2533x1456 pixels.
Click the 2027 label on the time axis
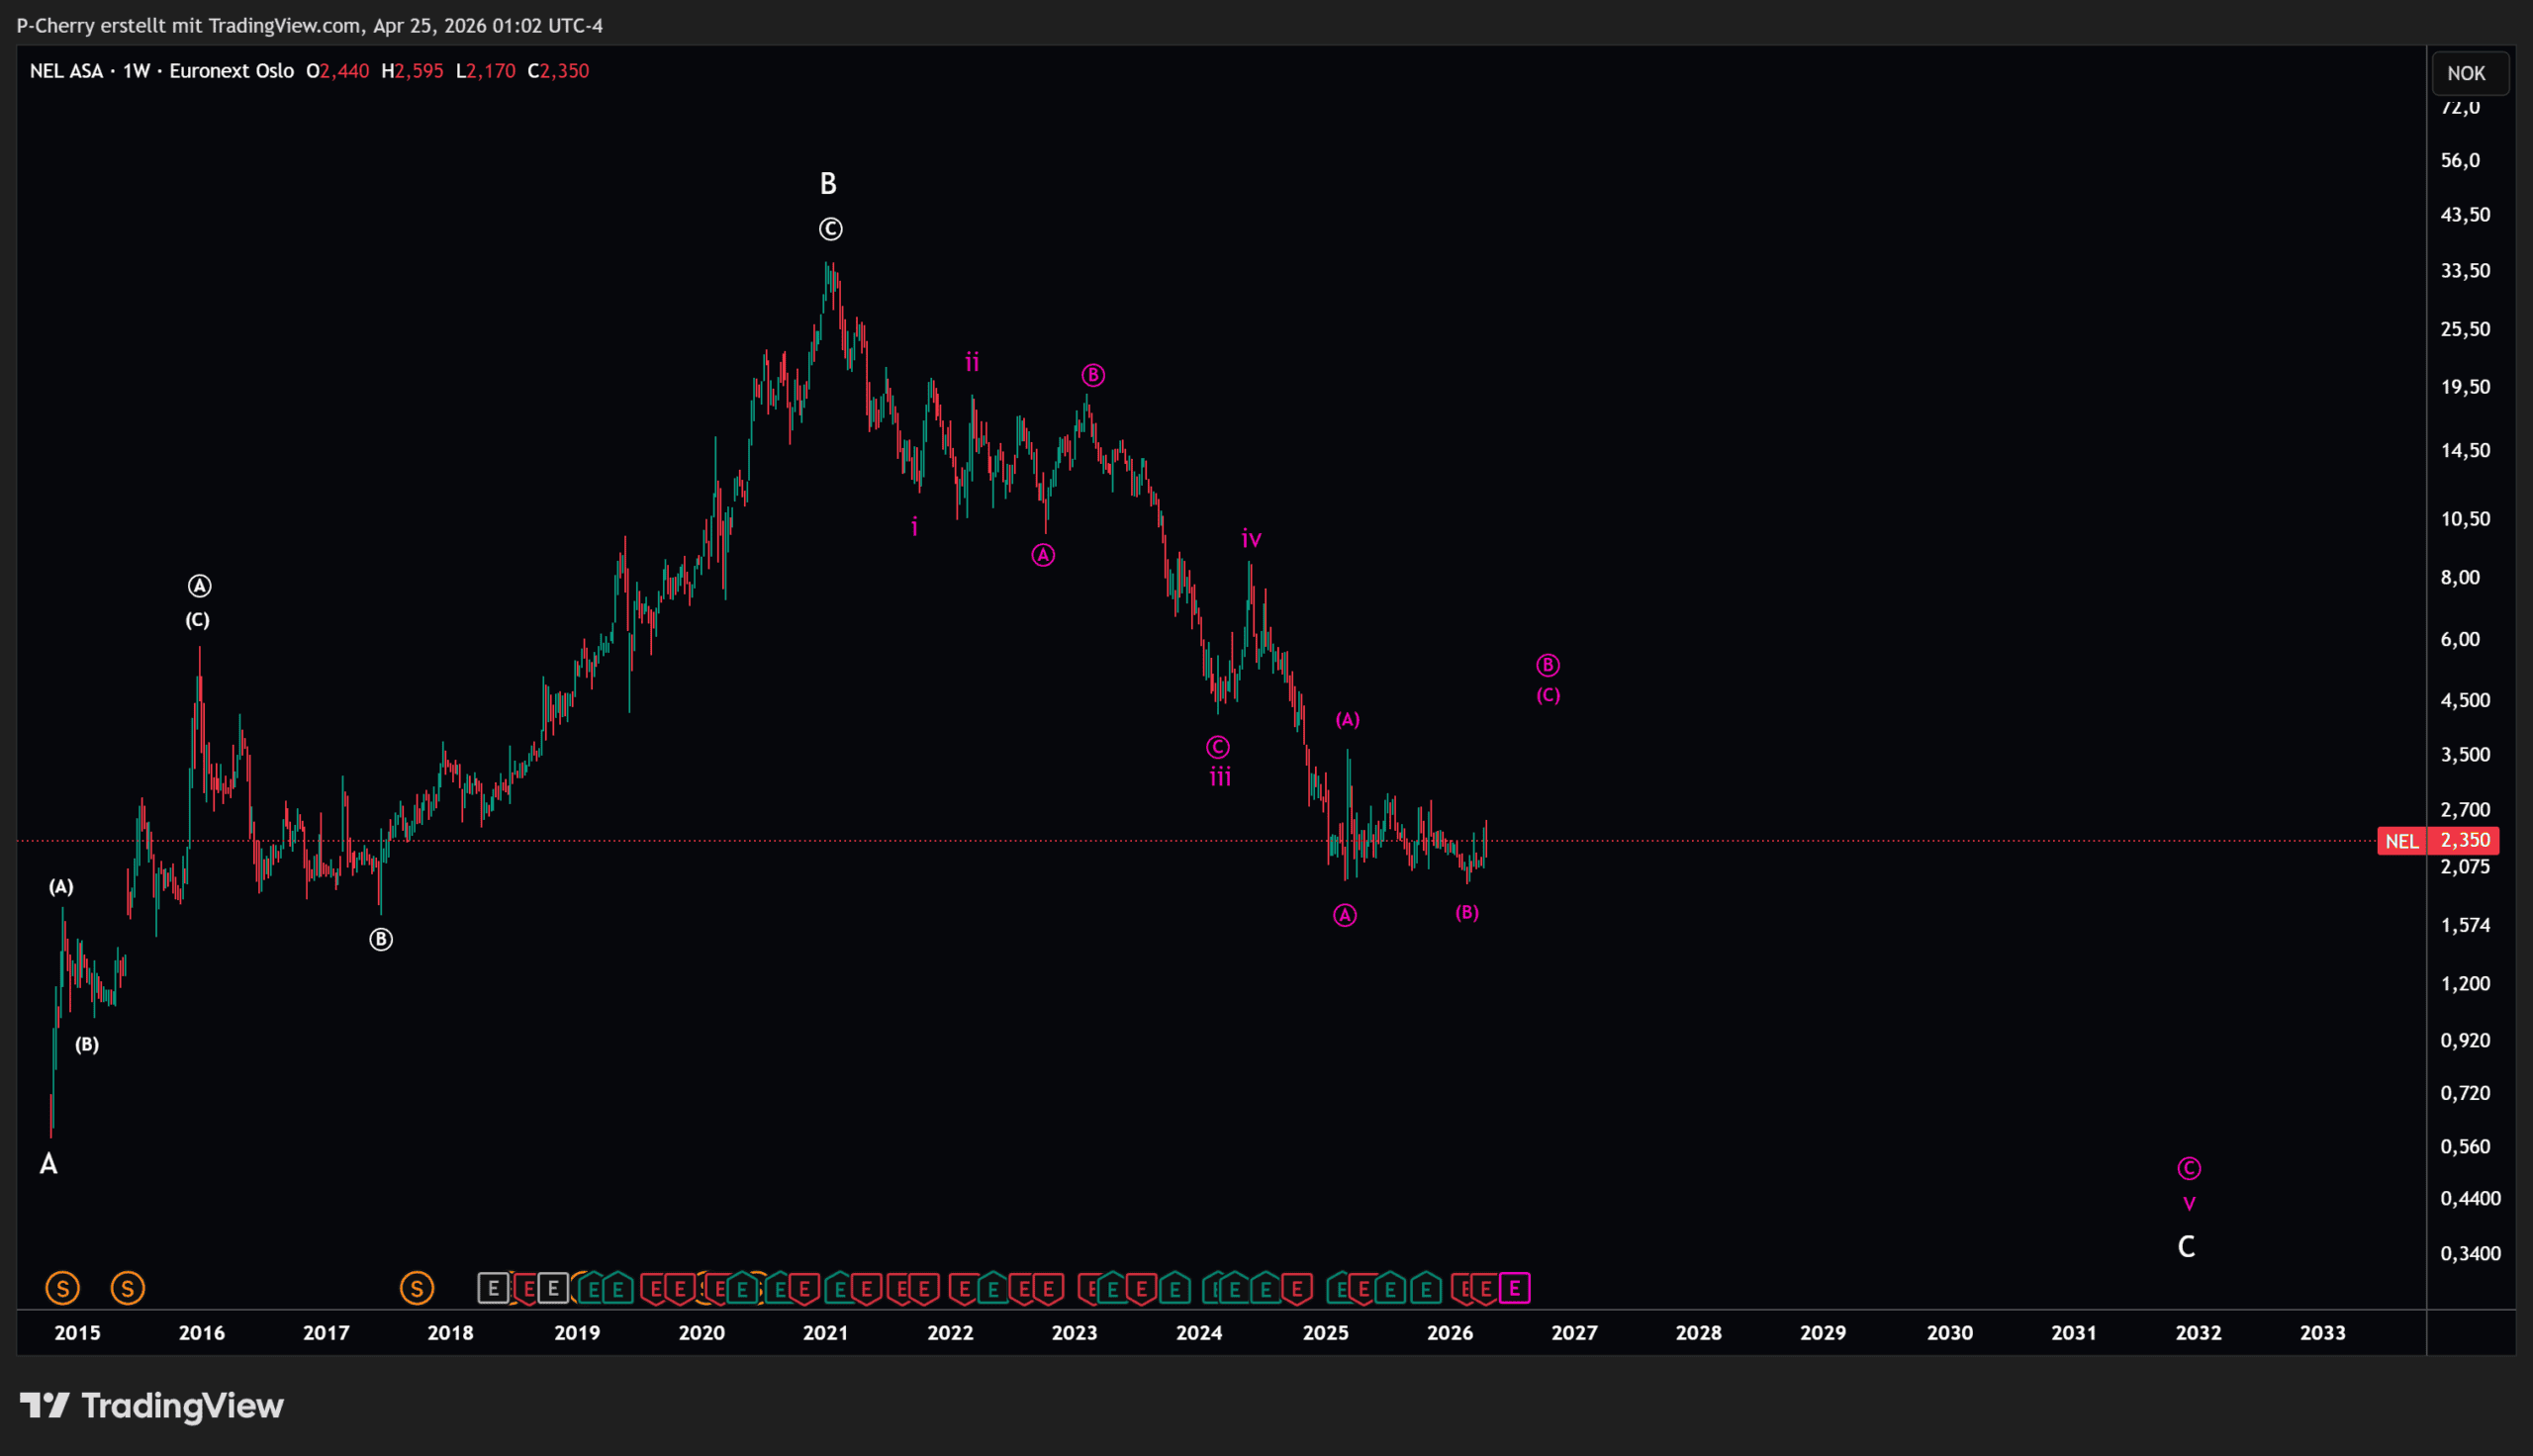click(x=1574, y=1333)
